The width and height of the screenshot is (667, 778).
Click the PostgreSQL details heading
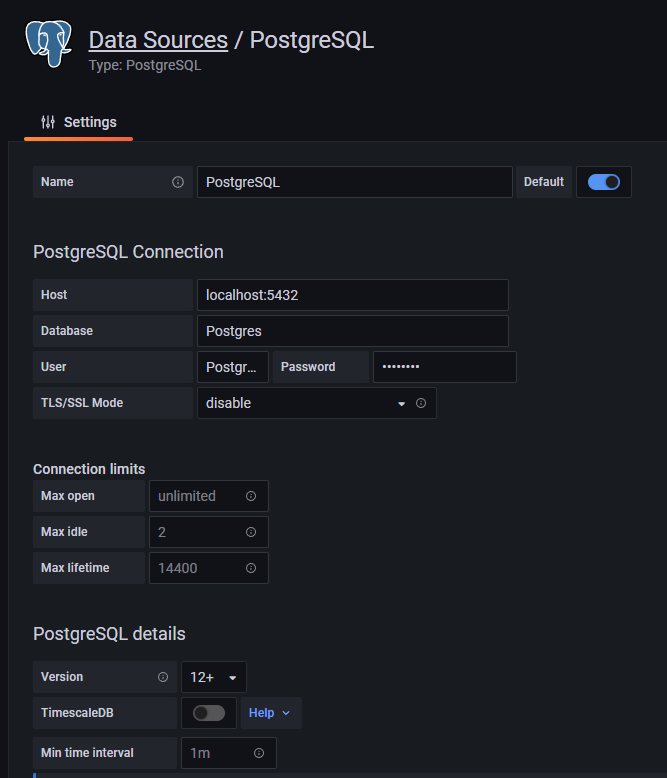(x=109, y=634)
